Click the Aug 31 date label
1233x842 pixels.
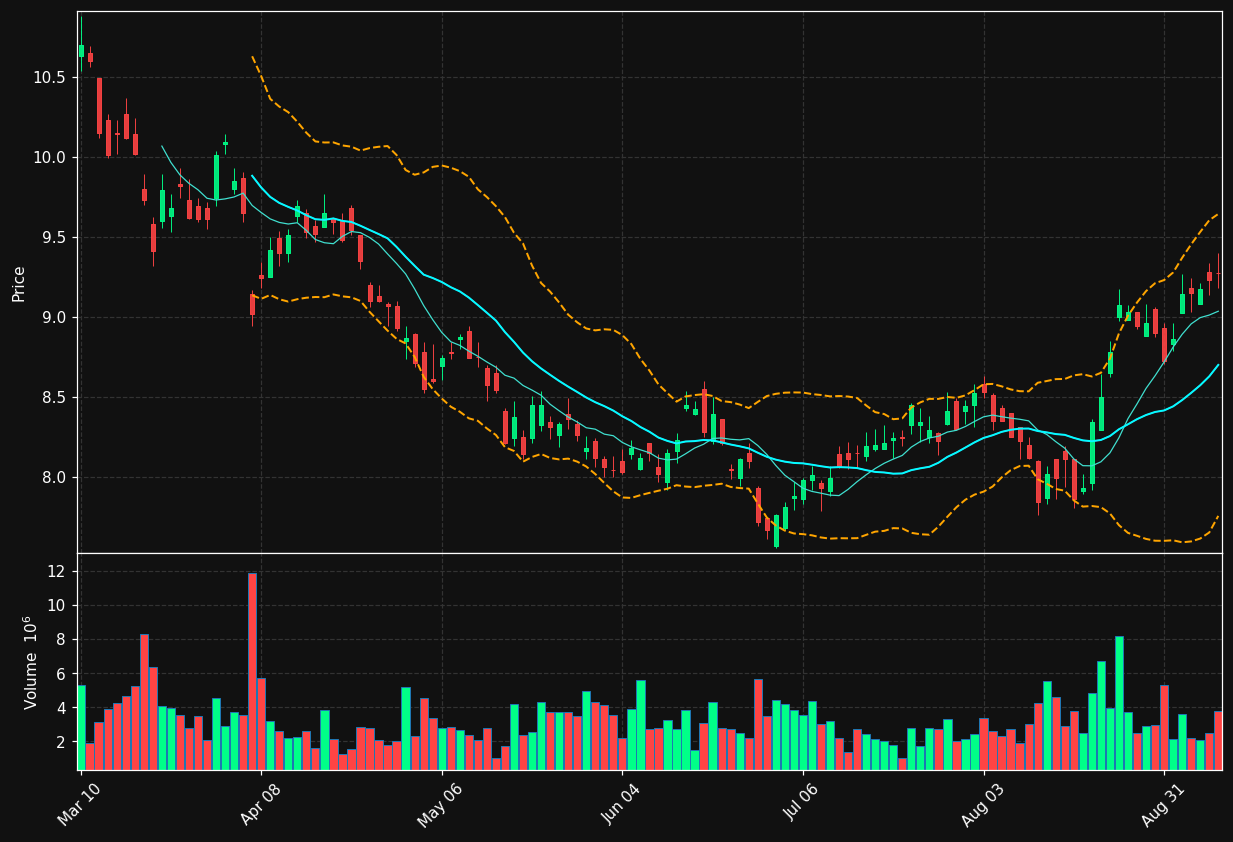click(1164, 803)
